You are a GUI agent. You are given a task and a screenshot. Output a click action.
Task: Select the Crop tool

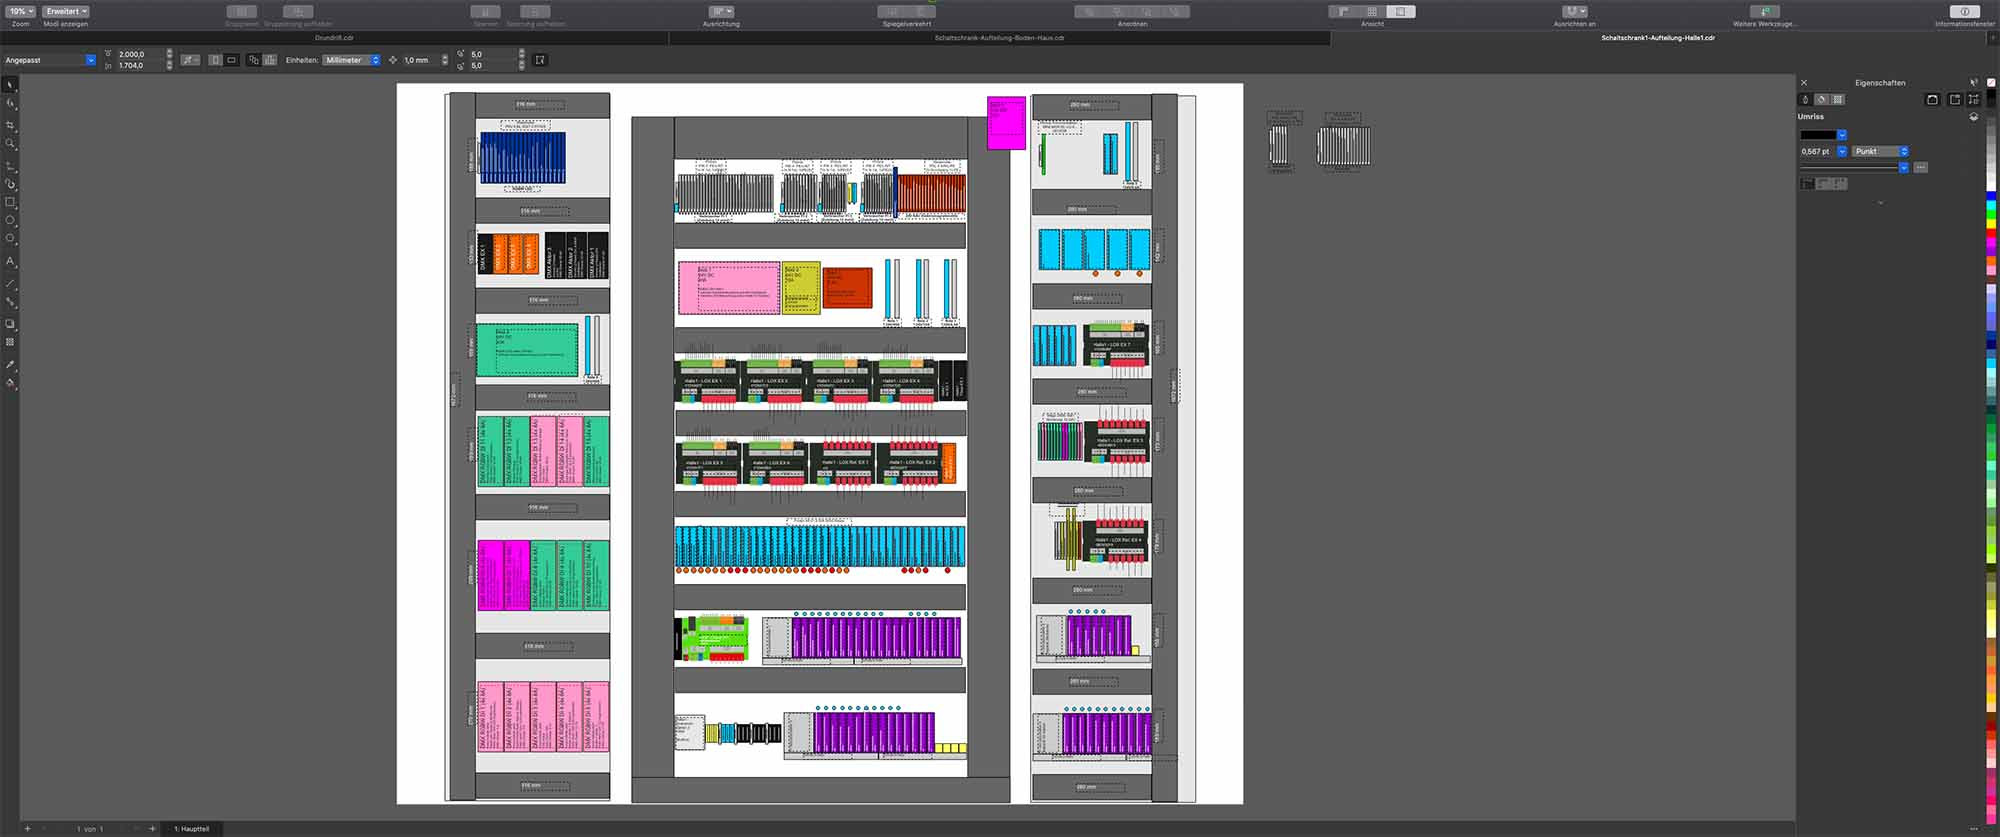(x=11, y=126)
